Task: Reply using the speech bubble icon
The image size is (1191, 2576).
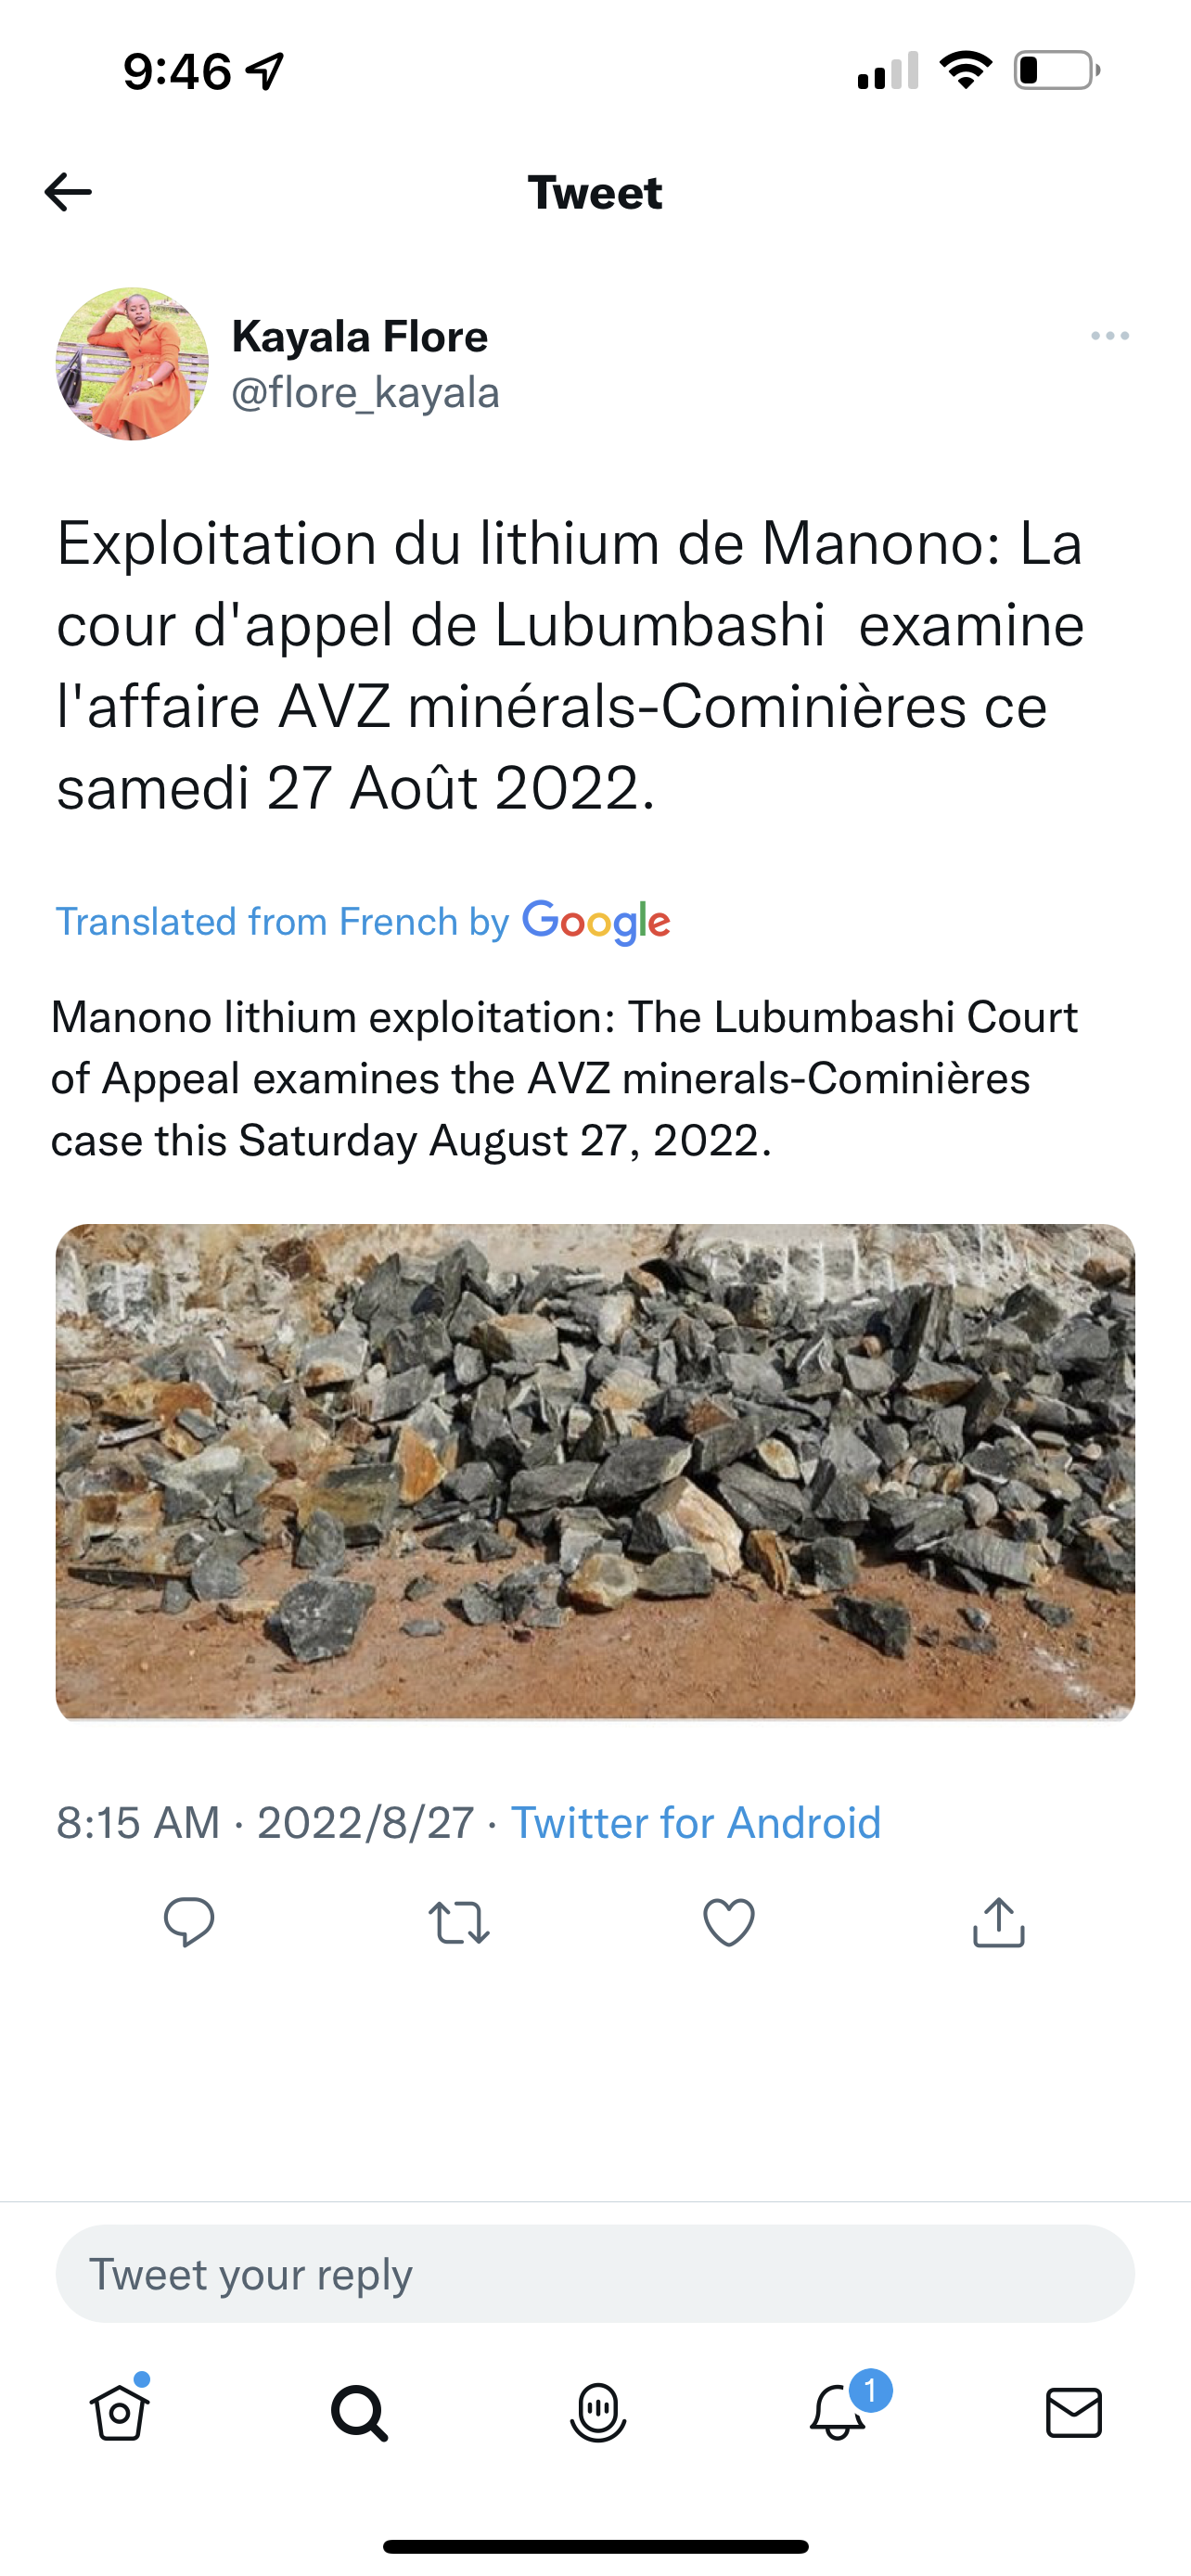Action: coord(188,1922)
